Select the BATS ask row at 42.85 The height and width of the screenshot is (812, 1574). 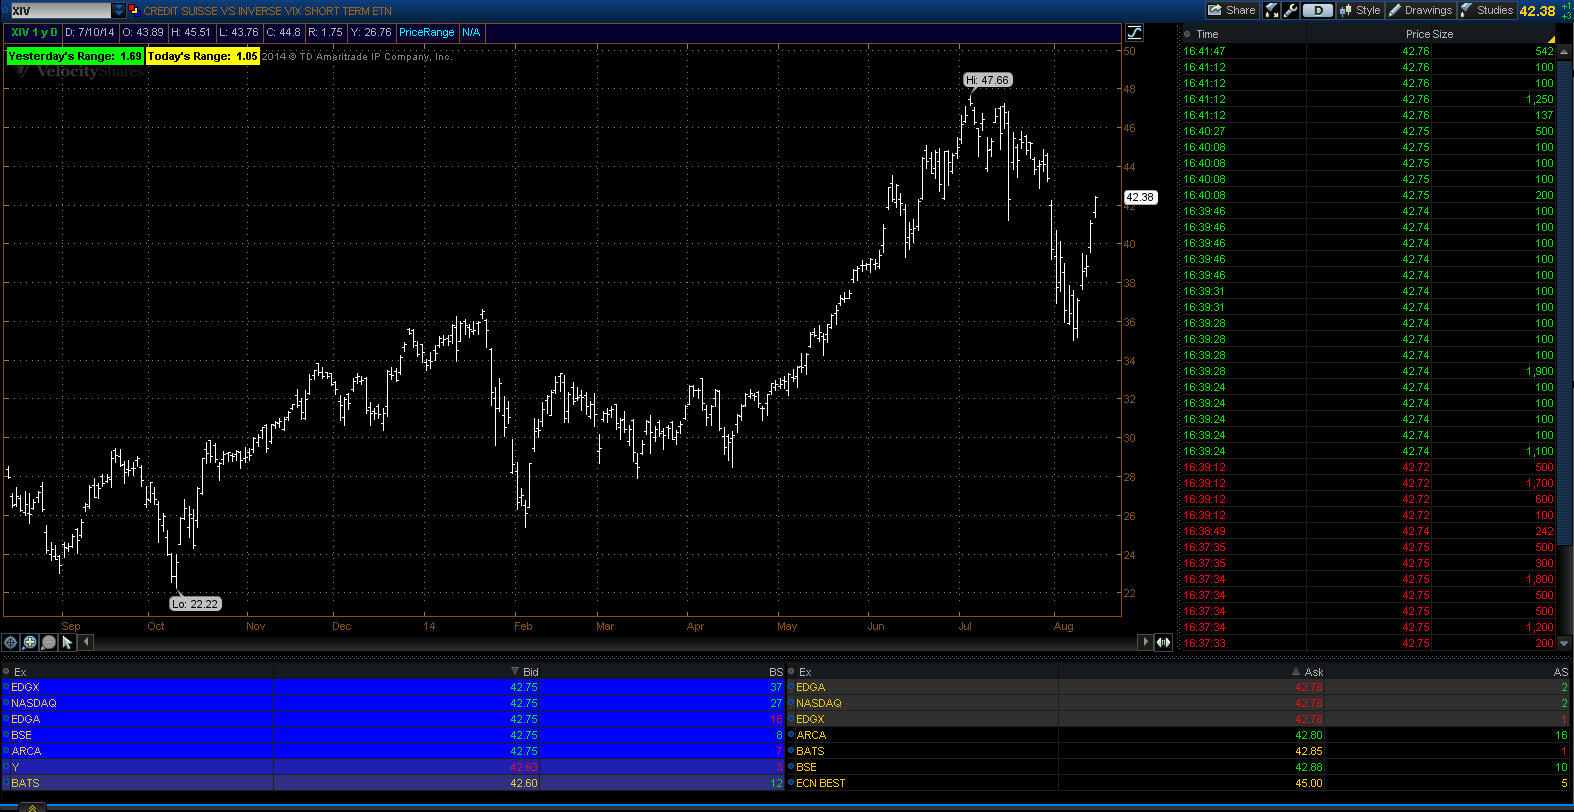point(1179,751)
